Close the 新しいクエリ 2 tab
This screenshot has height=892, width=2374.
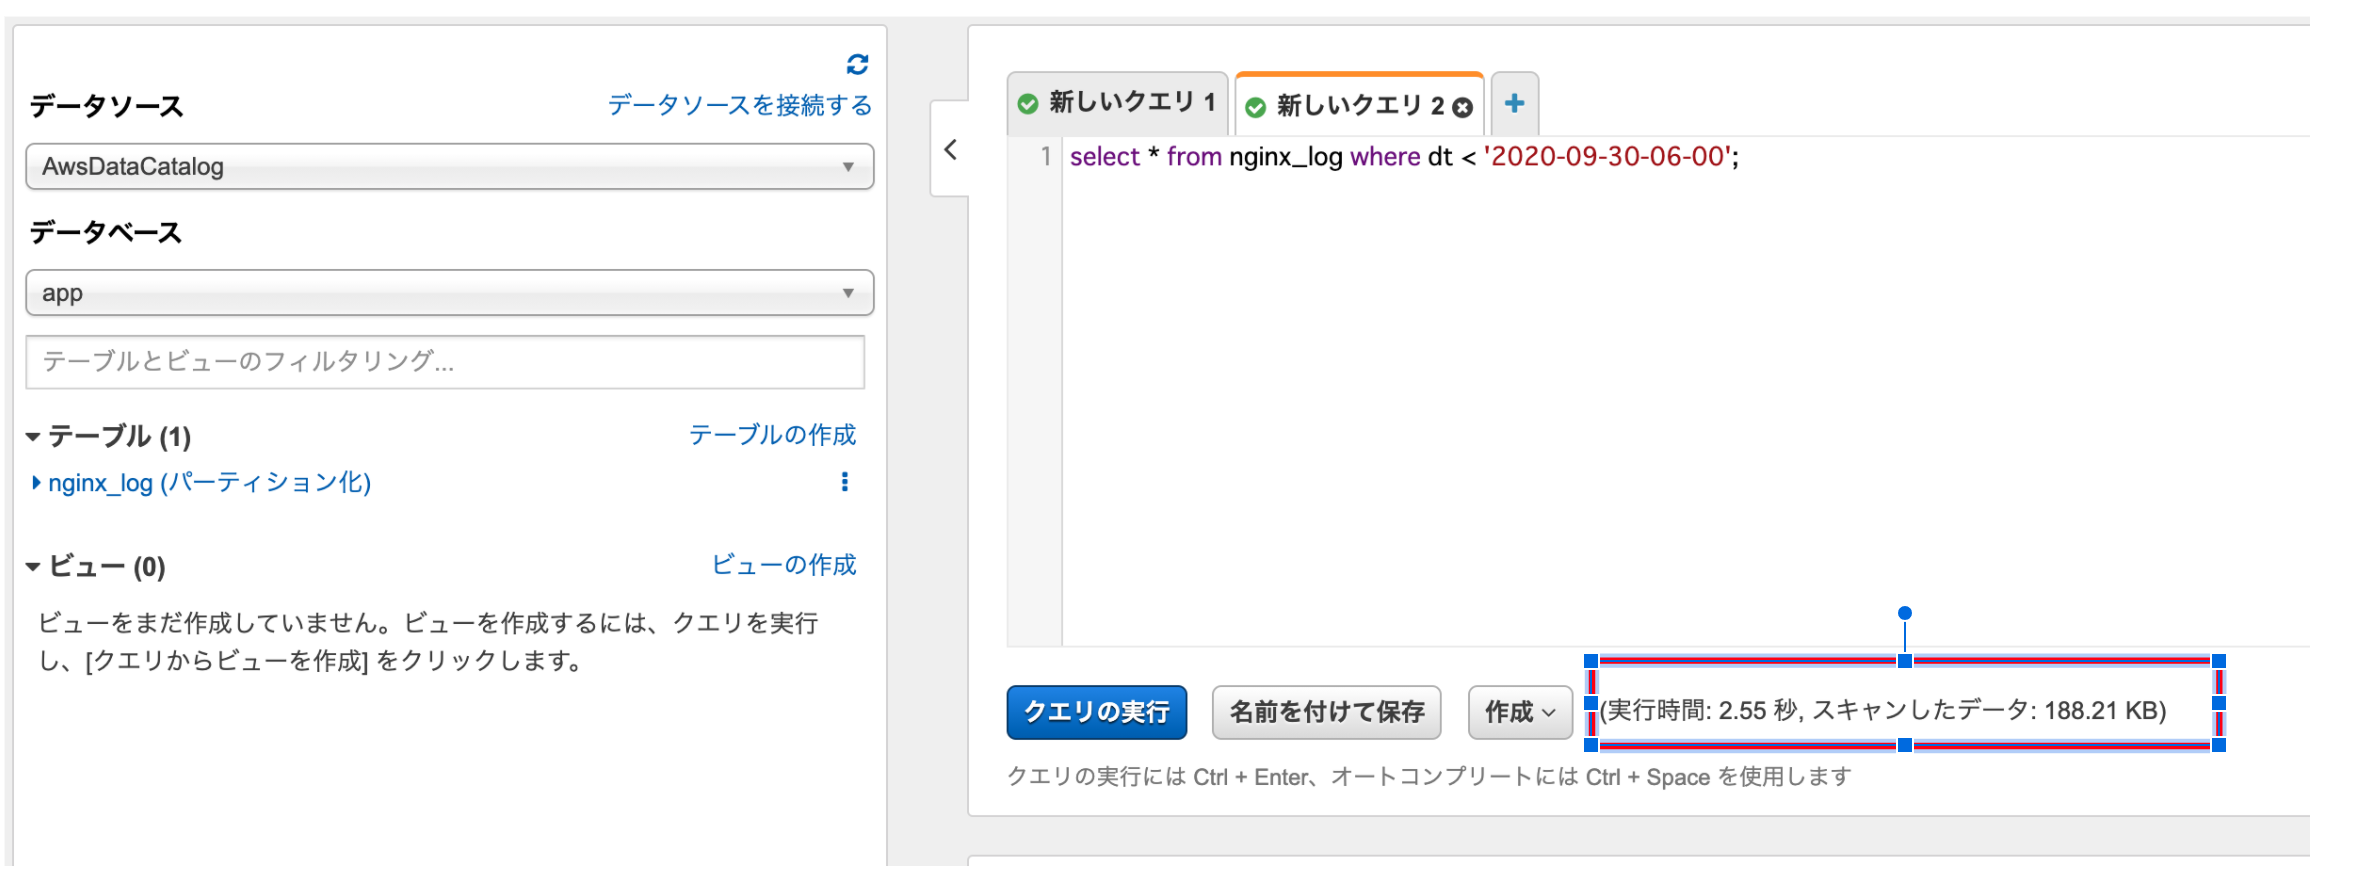[1462, 107]
